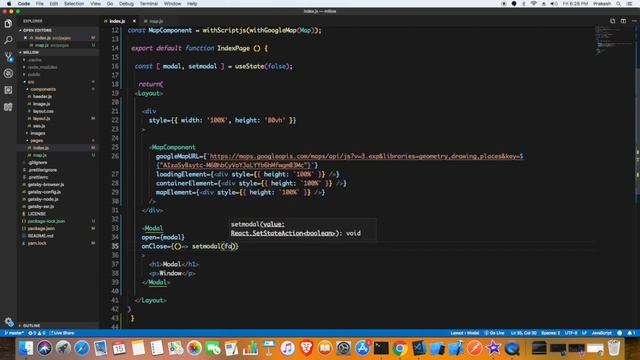Open the Search view in activity bar

(8, 40)
